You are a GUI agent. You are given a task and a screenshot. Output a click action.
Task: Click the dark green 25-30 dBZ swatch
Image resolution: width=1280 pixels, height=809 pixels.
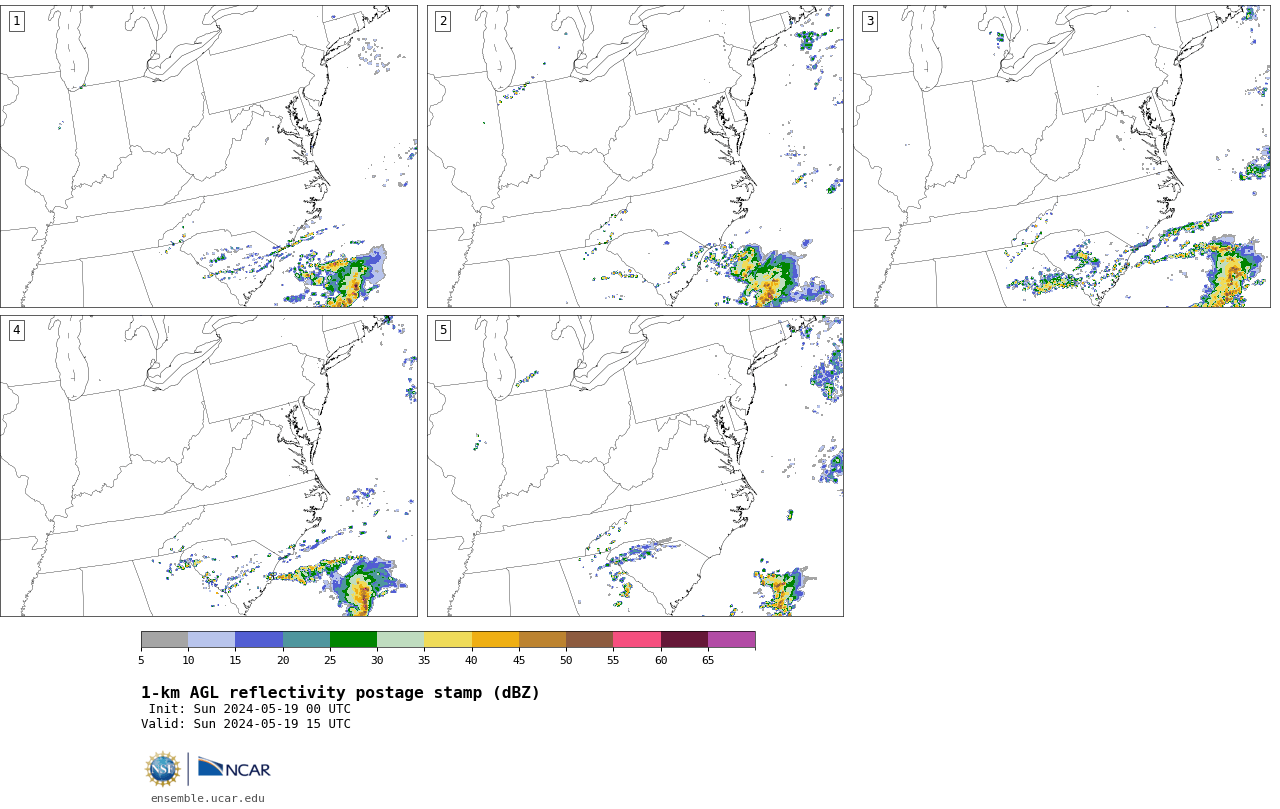coord(353,640)
